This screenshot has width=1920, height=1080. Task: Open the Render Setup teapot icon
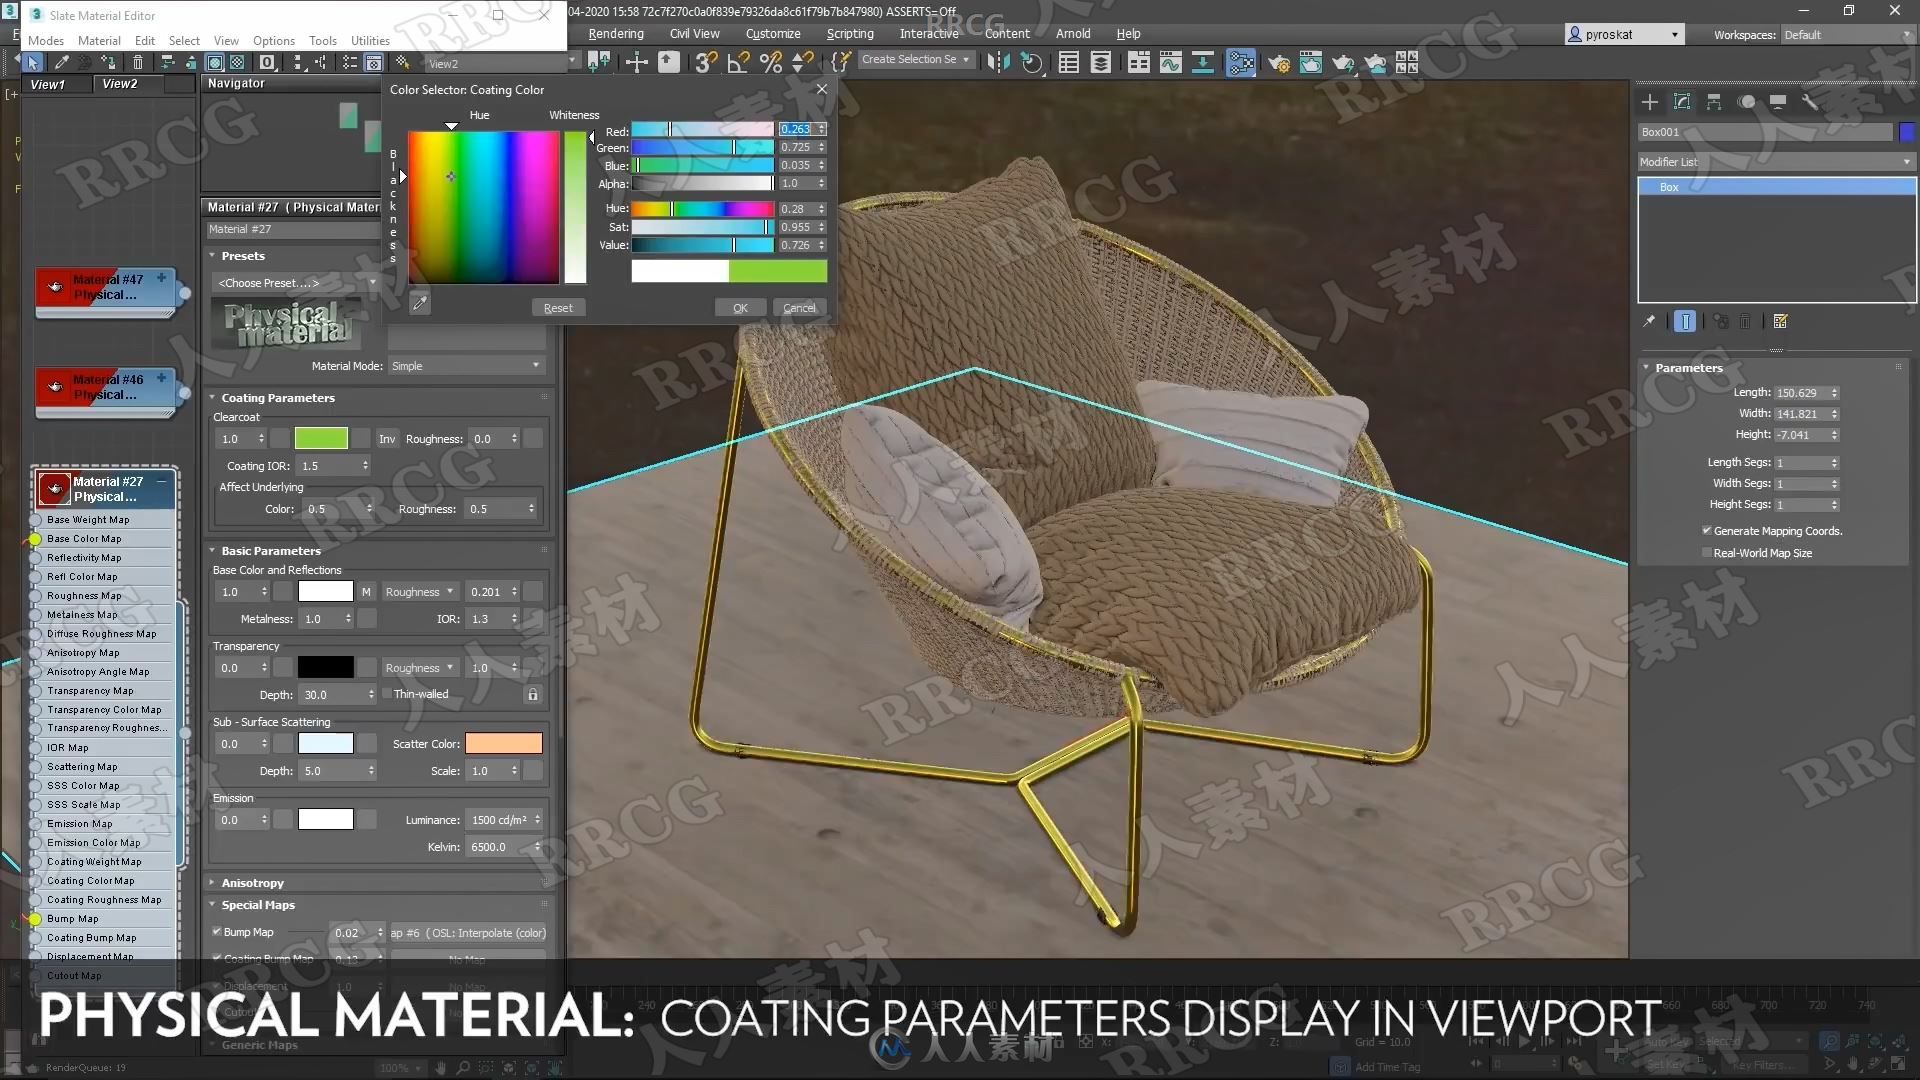1278,63
